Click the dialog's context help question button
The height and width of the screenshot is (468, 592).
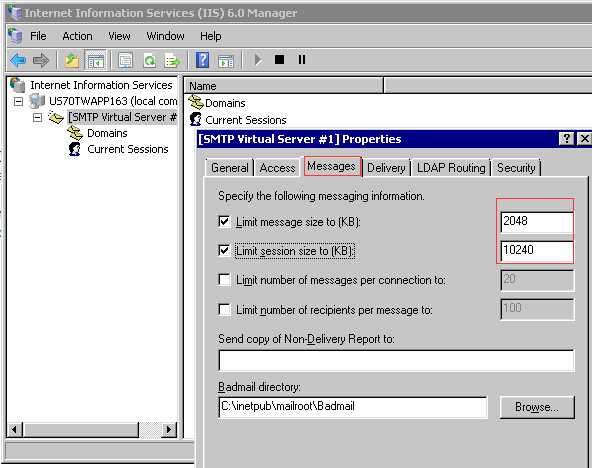(566, 139)
